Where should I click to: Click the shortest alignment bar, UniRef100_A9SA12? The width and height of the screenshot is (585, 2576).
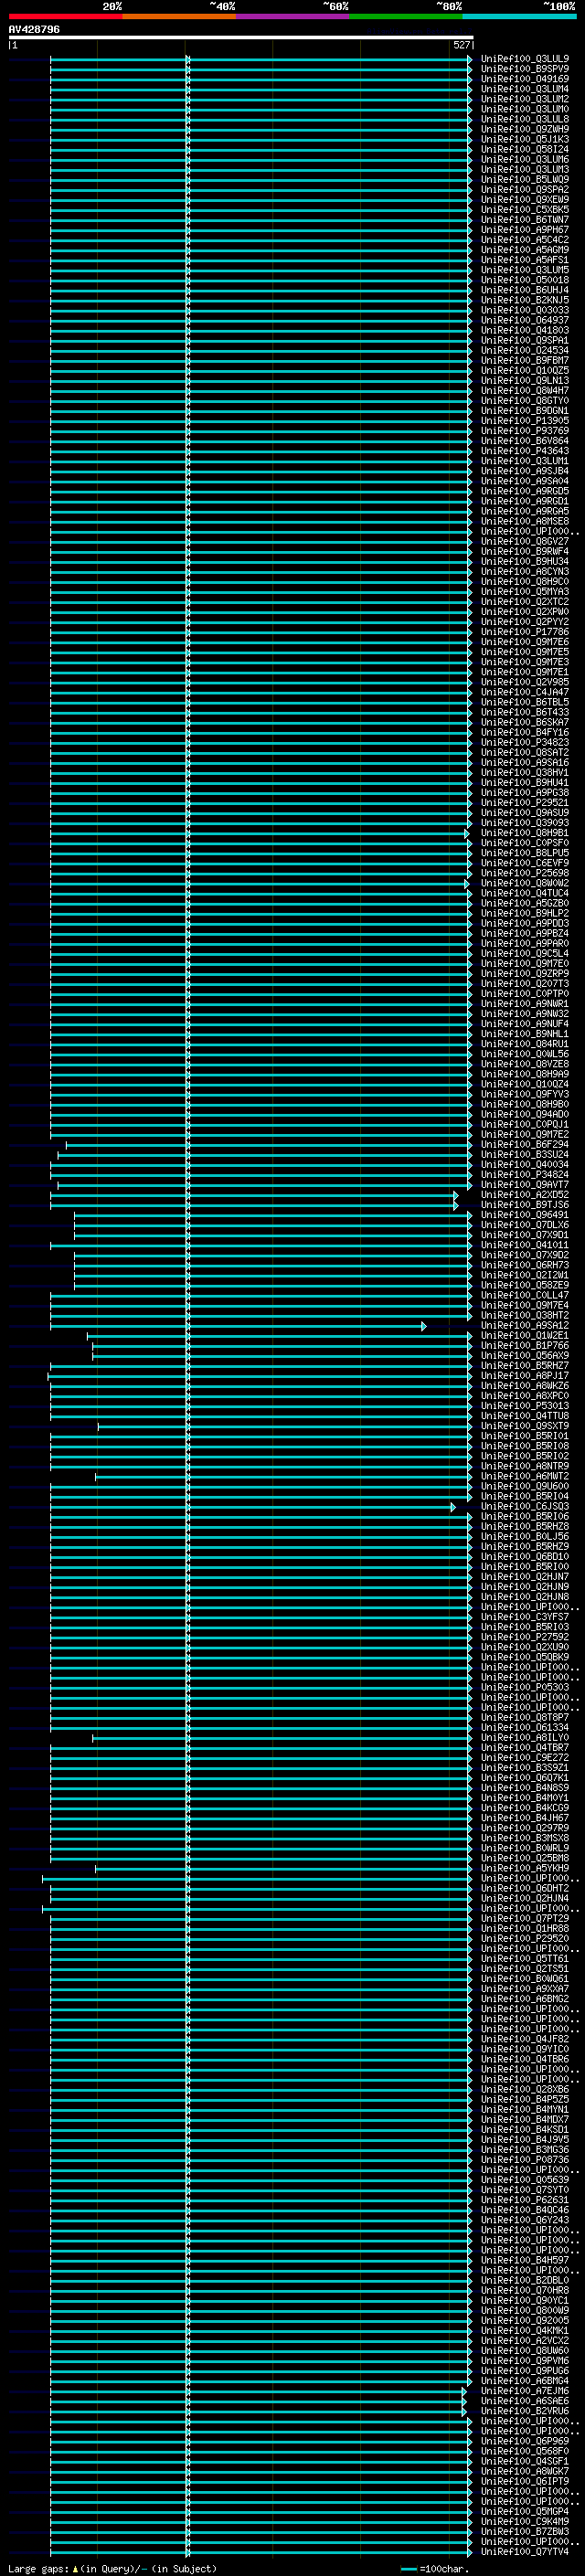point(238,1326)
